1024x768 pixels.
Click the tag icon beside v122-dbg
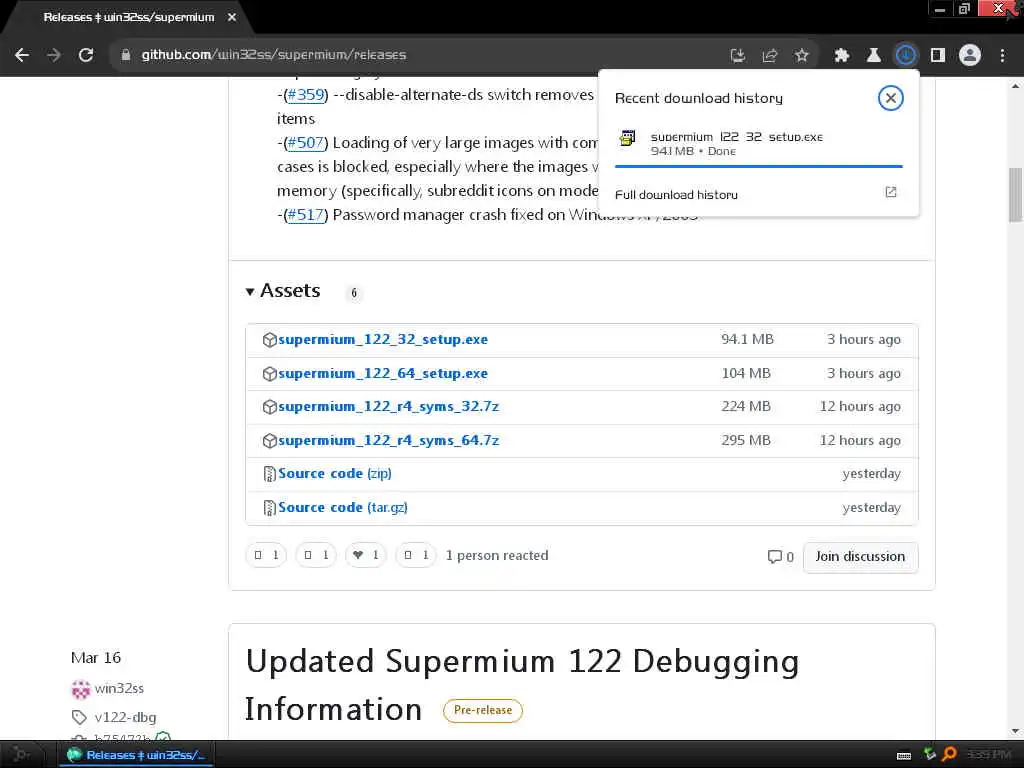click(79, 718)
